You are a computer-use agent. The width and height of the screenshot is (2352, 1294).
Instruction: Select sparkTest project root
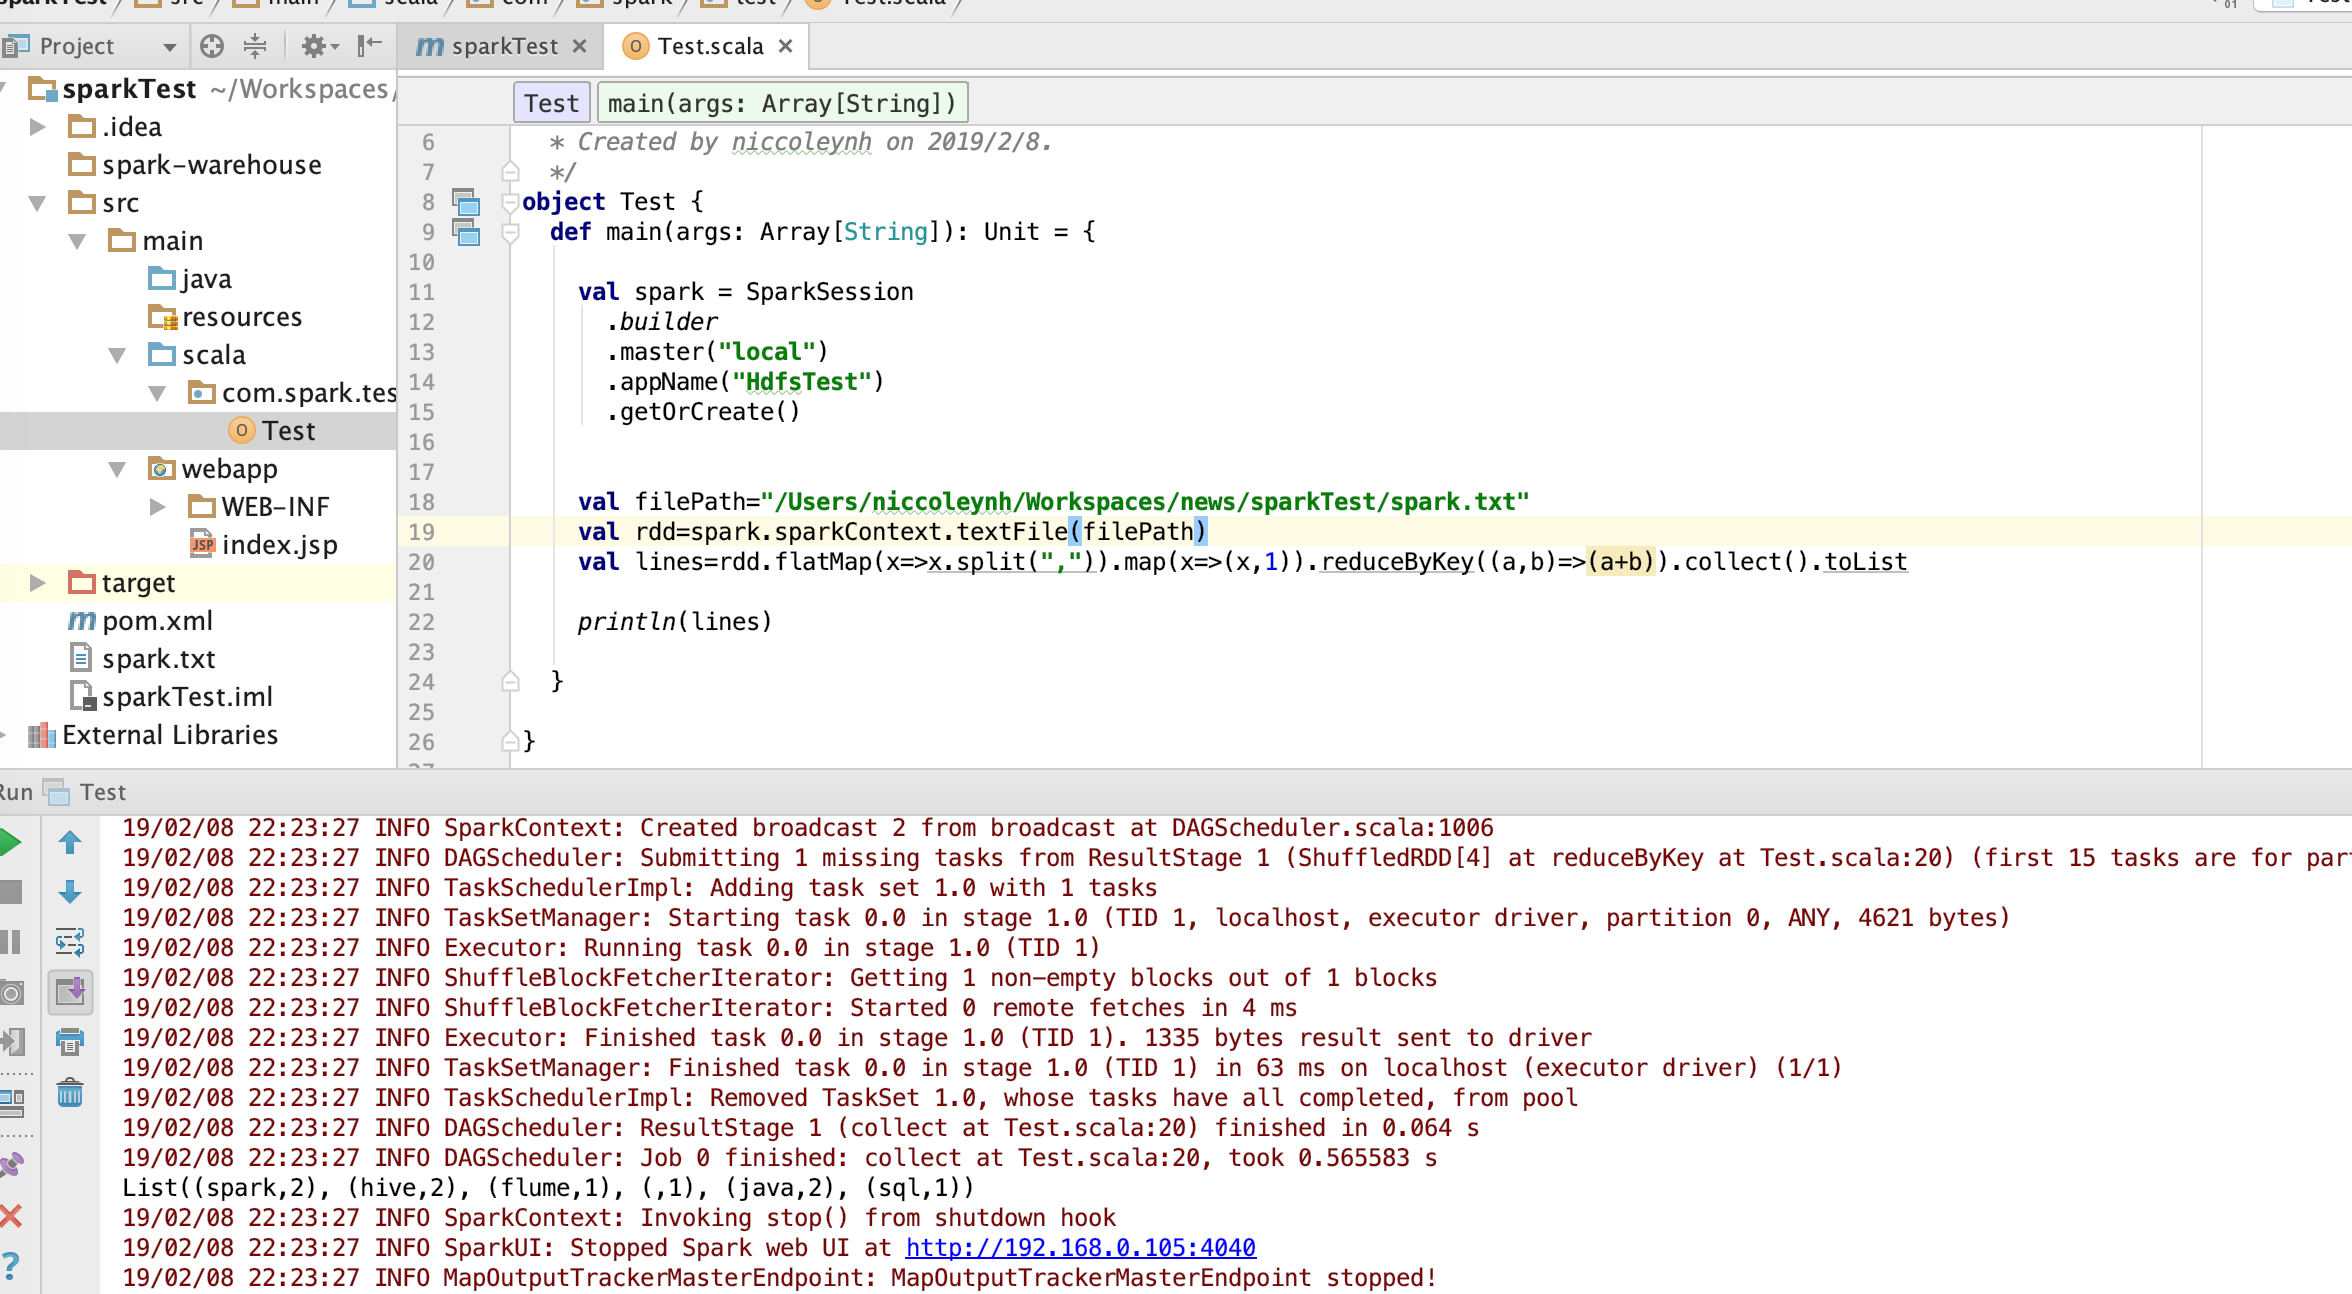coord(129,89)
